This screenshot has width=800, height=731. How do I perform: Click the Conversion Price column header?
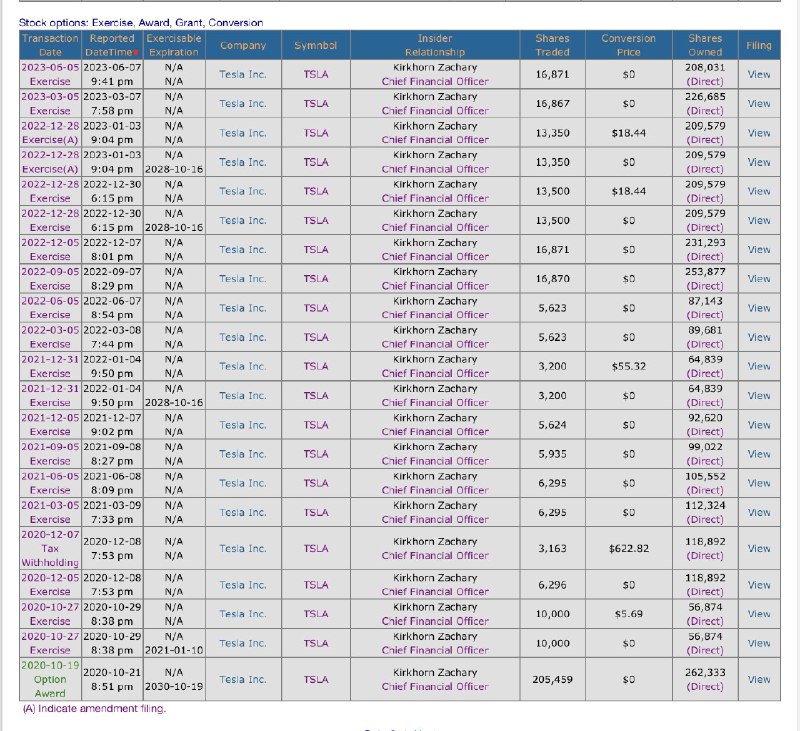pos(628,45)
